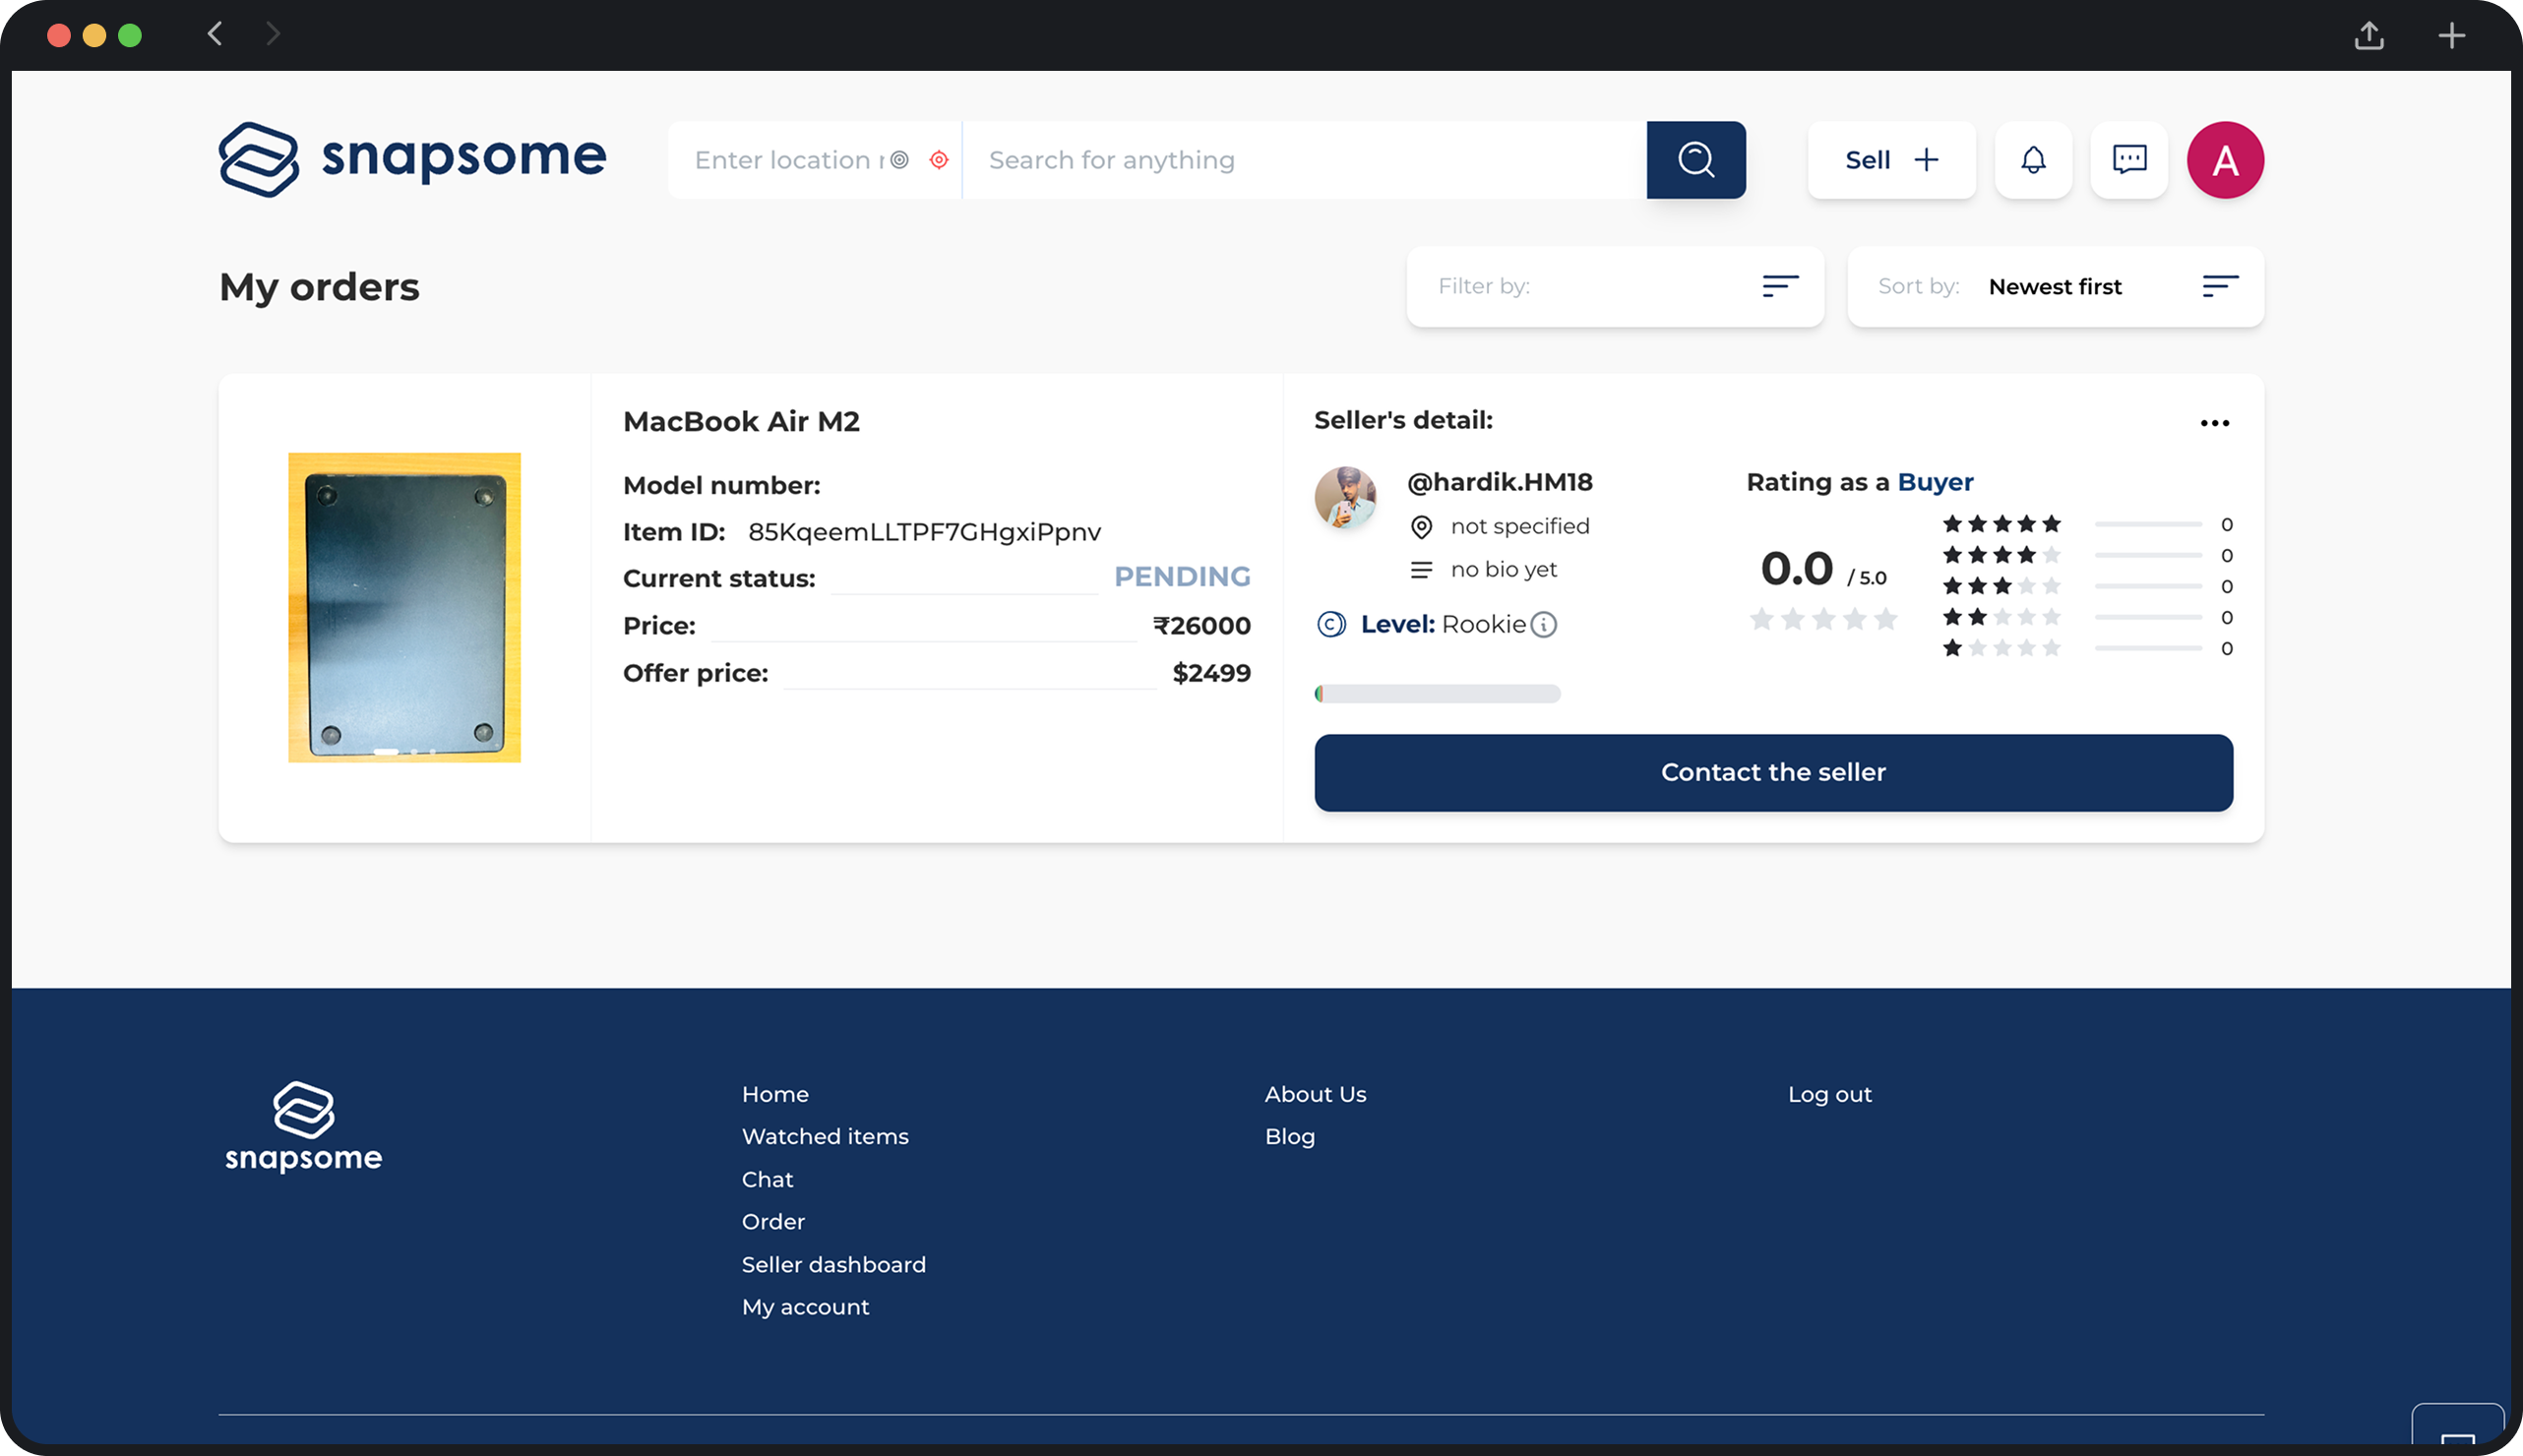Click the level coin icon beside Level
Screen dimensions: 2523x1456
[x=1331, y=625]
